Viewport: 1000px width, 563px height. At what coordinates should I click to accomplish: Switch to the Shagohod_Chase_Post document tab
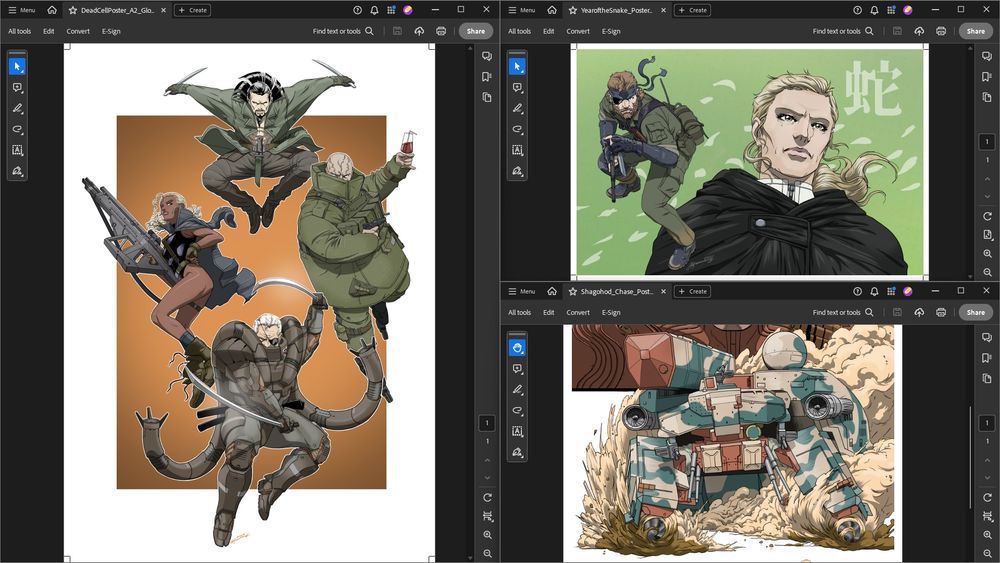coord(617,291)
